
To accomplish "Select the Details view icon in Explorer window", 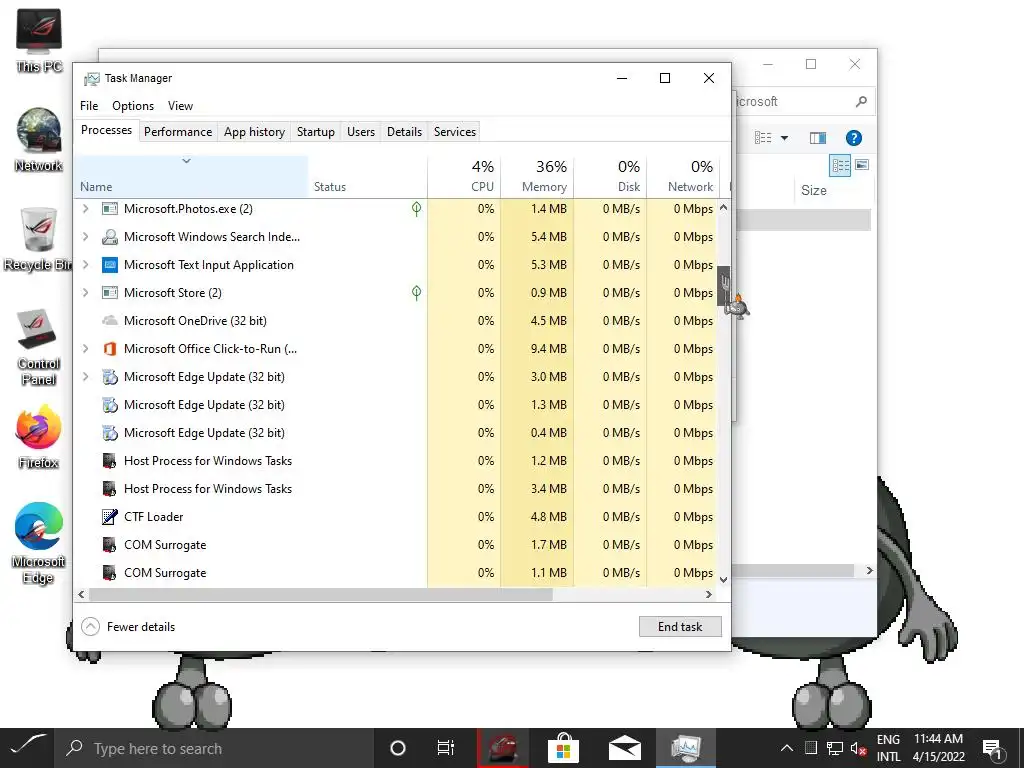I will coord(840,166).
